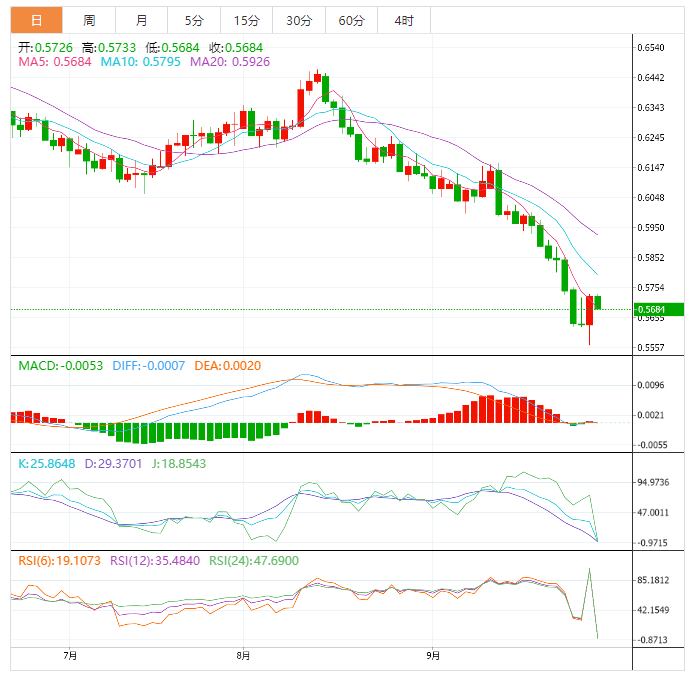Click the RSI(24):47.6900 label
Viewport: 693px width, 678px height.
tap(254, 561)
